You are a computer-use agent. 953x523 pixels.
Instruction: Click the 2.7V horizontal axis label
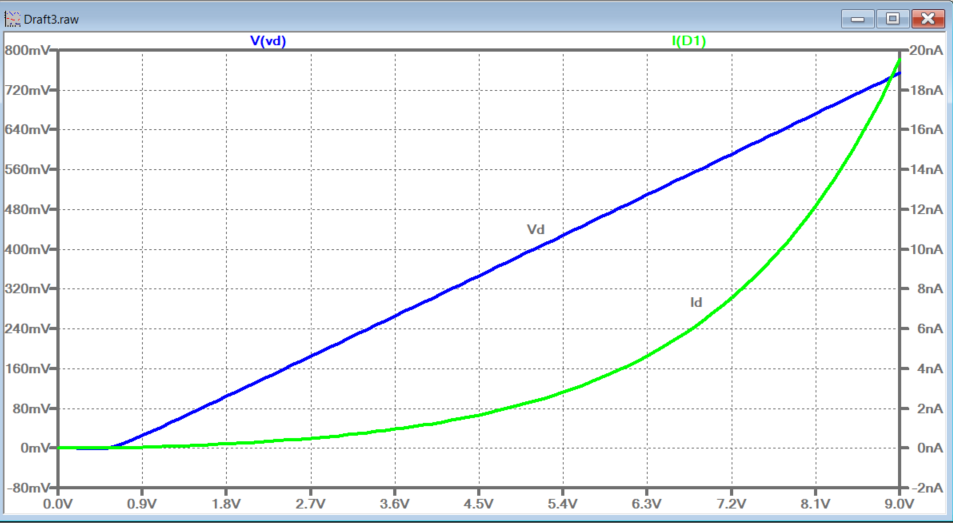[311, 505]
